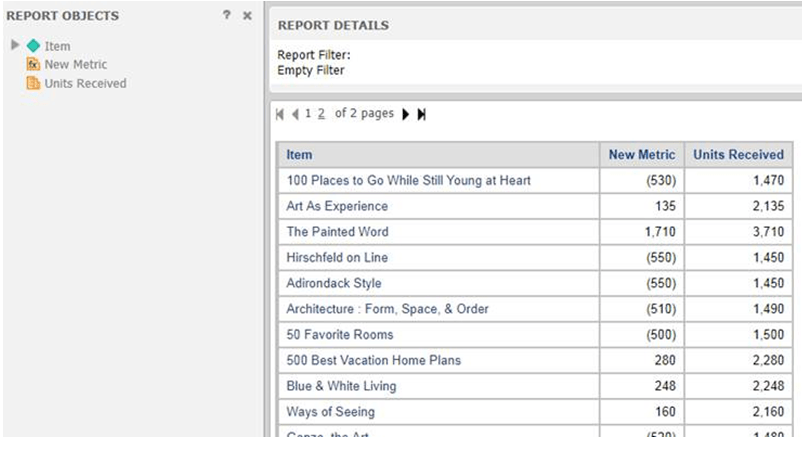
Task: Select New Metric in Report Objects list
Action: [x=76, y=64]
